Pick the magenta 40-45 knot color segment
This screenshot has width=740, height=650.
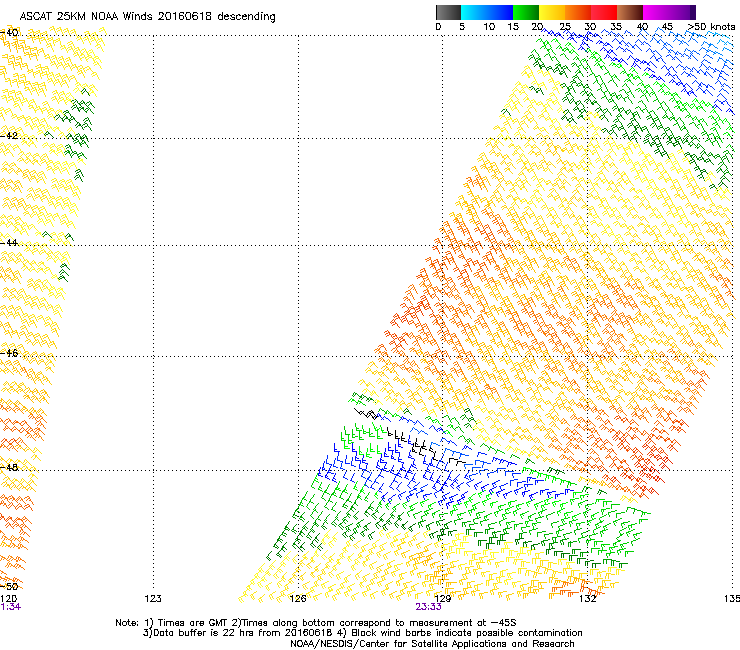[x=656, y=12]
